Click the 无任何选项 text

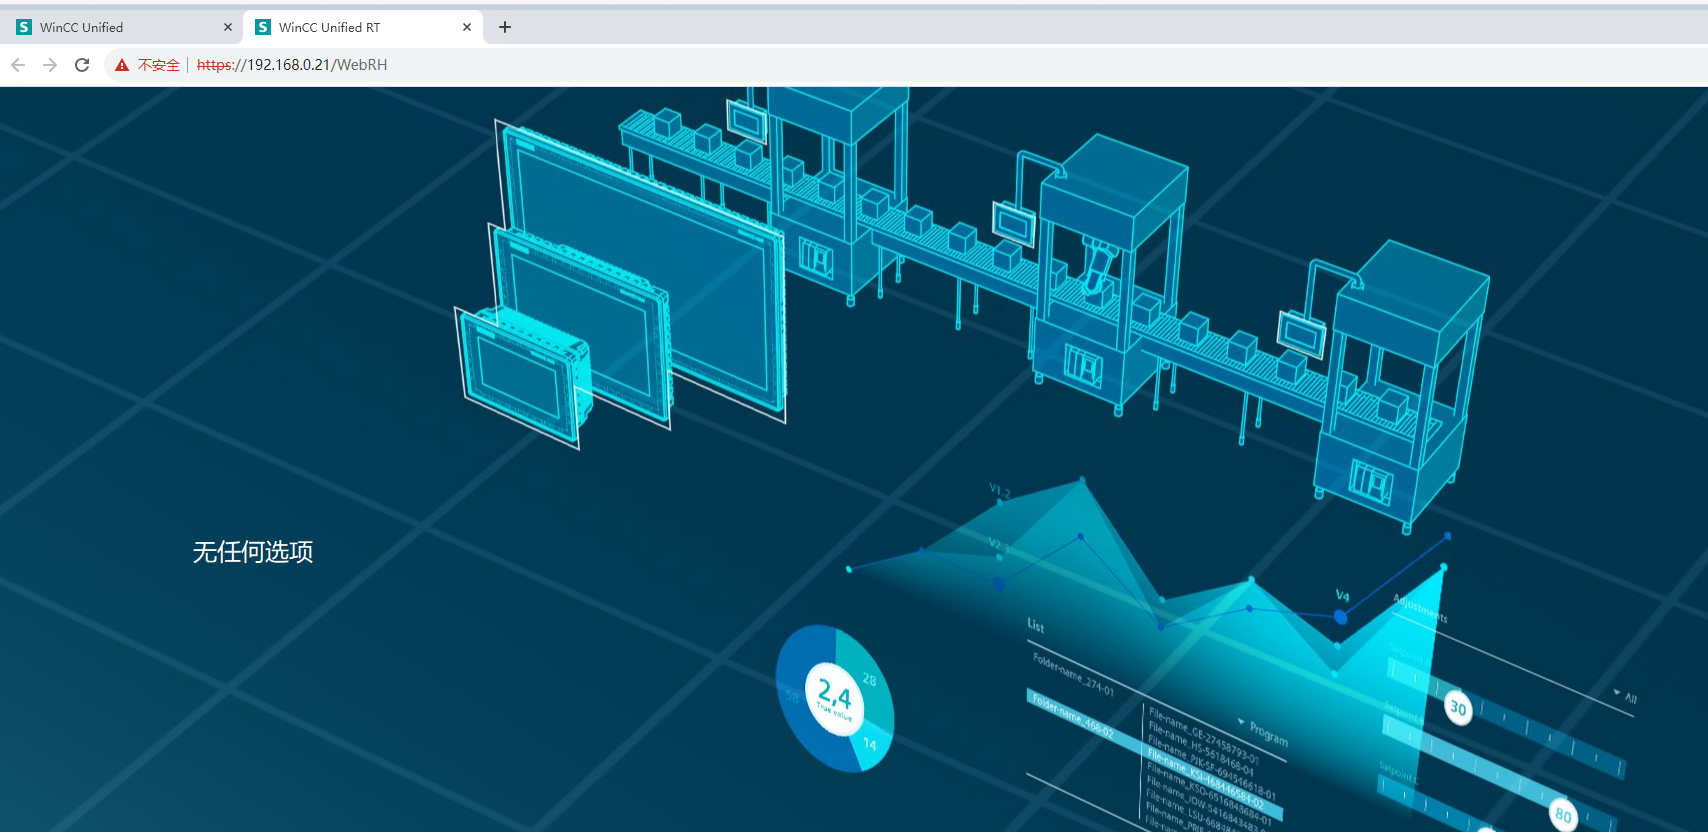tap(253, 552)
